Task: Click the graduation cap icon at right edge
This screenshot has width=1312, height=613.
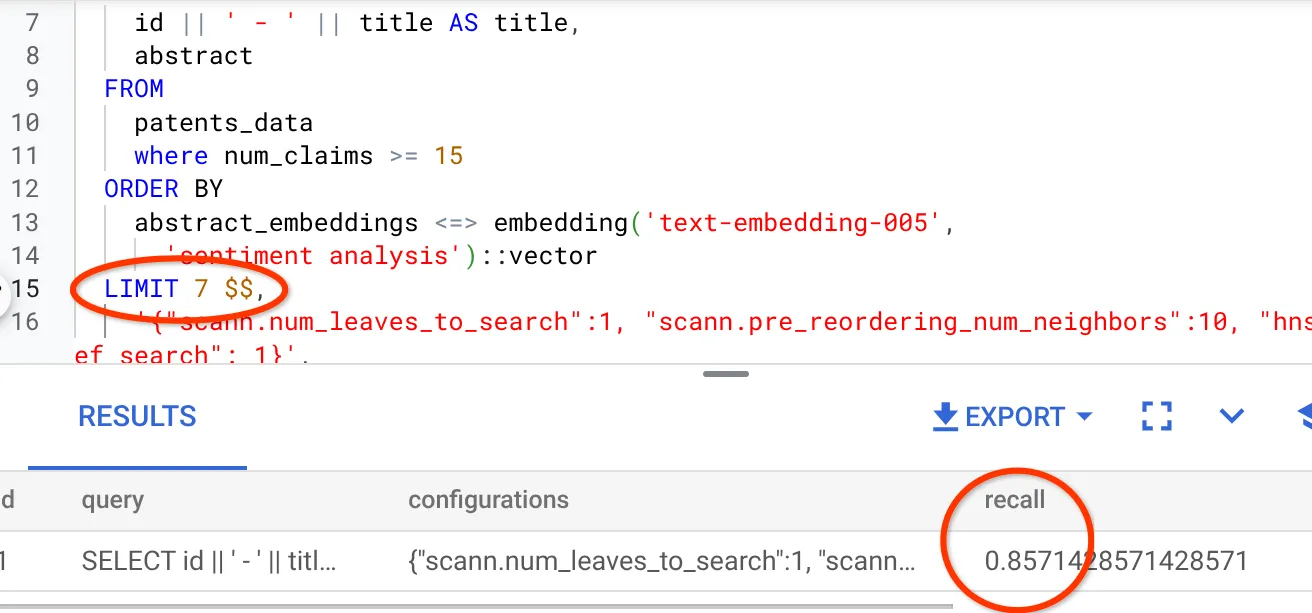Action: tap(1302, 417)
